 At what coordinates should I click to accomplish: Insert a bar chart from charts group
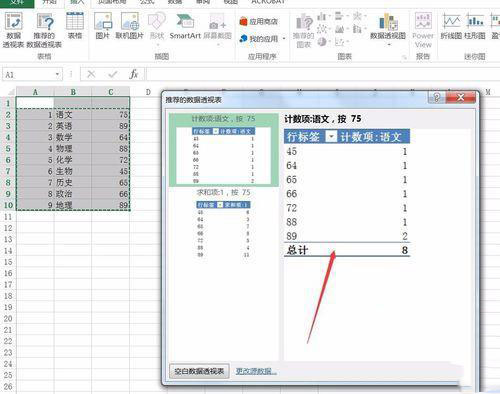[x=339, y=16]
